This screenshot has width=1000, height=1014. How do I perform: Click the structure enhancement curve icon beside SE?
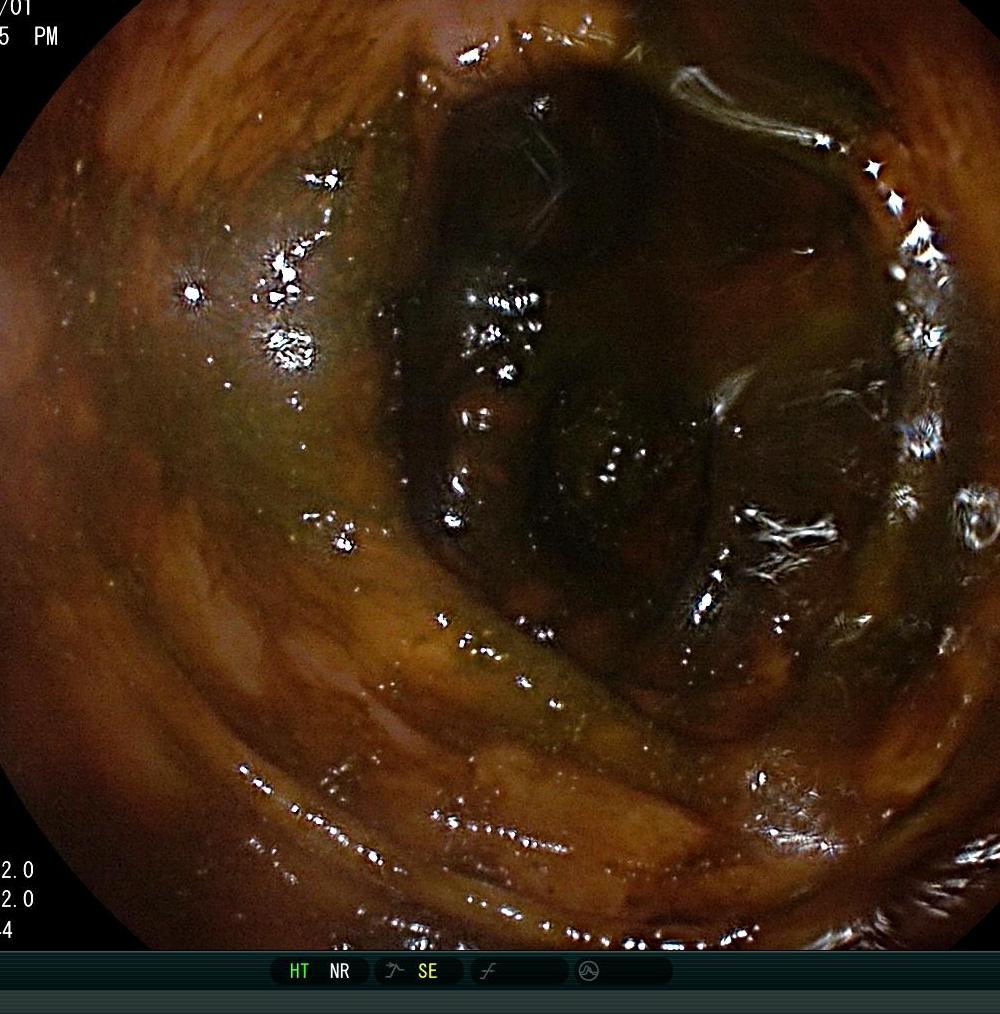[395, 970]
